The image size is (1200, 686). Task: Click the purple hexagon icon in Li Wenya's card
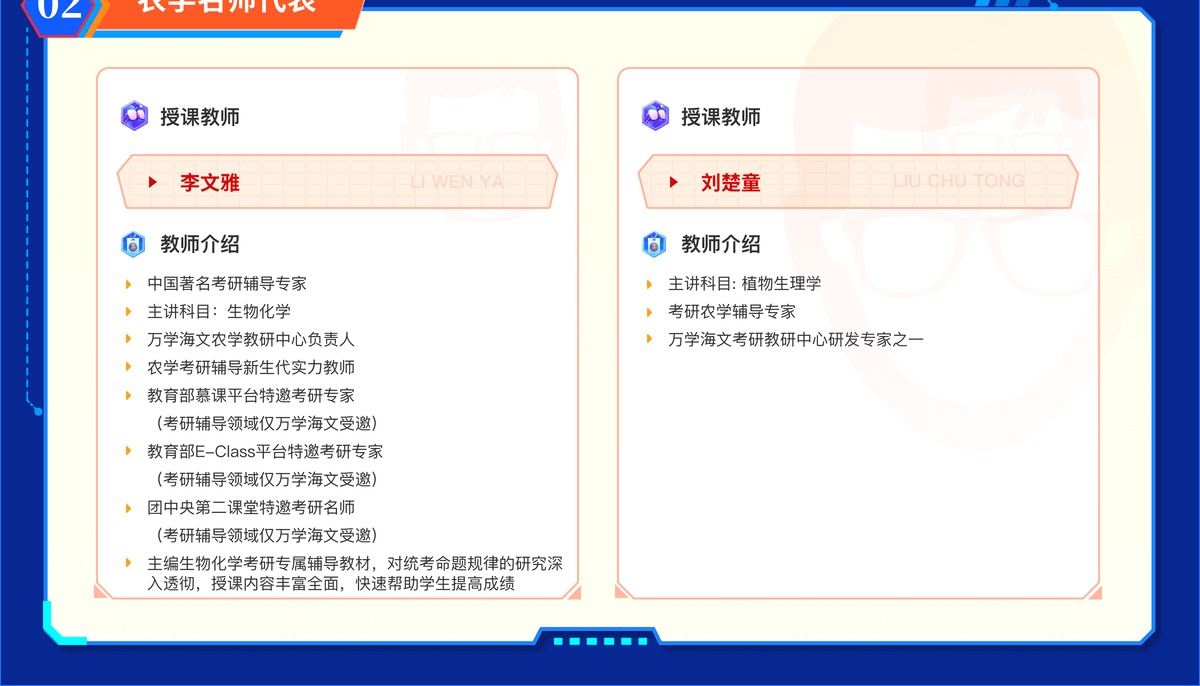pyautogui.click(x=134, y=116)
